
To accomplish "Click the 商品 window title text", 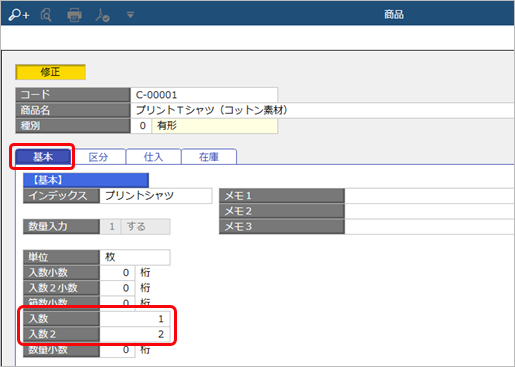I will pos(394,14).
